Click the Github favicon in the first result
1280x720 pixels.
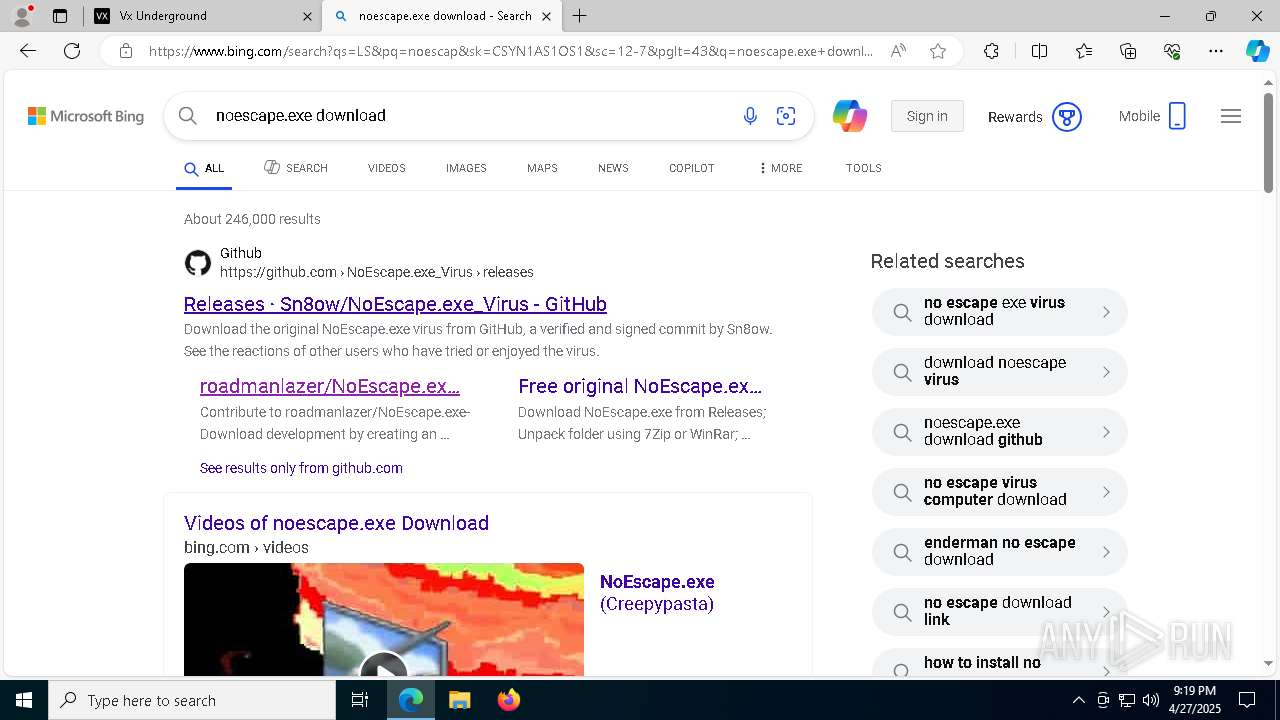pyautogui.click(x=198, y=263)
